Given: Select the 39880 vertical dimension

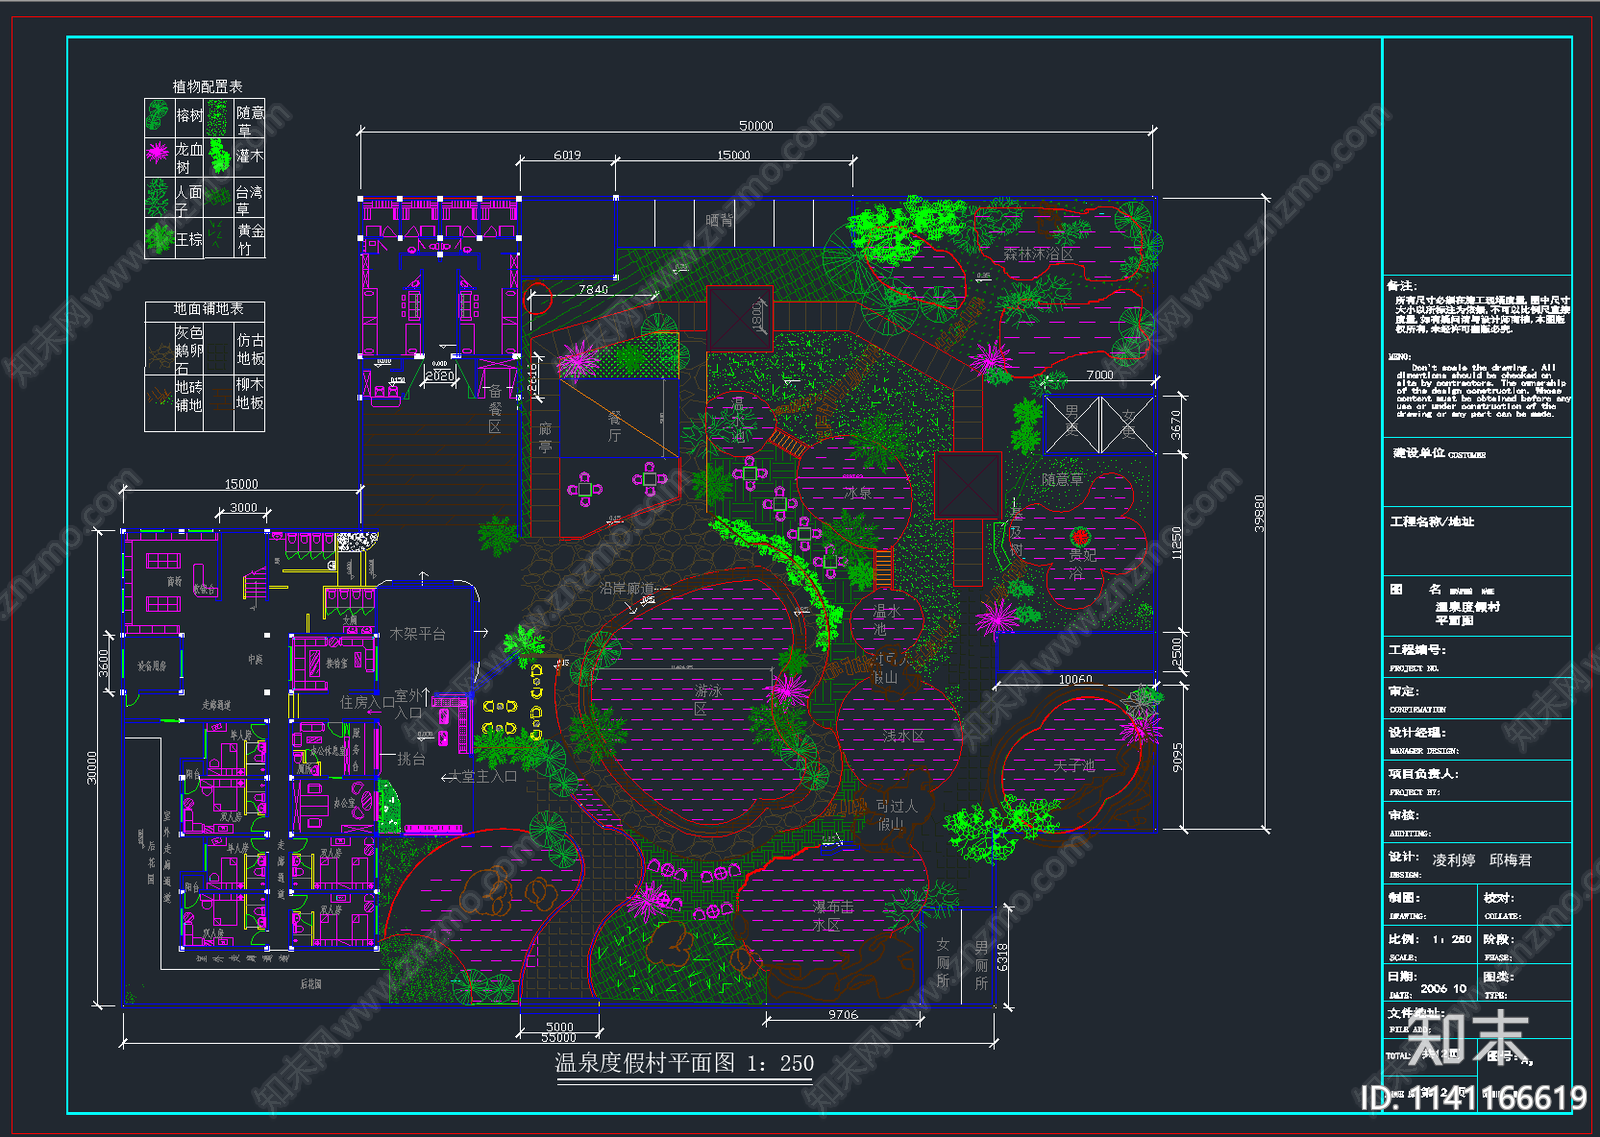Looking at the screenshot, I should point(1260,513).
